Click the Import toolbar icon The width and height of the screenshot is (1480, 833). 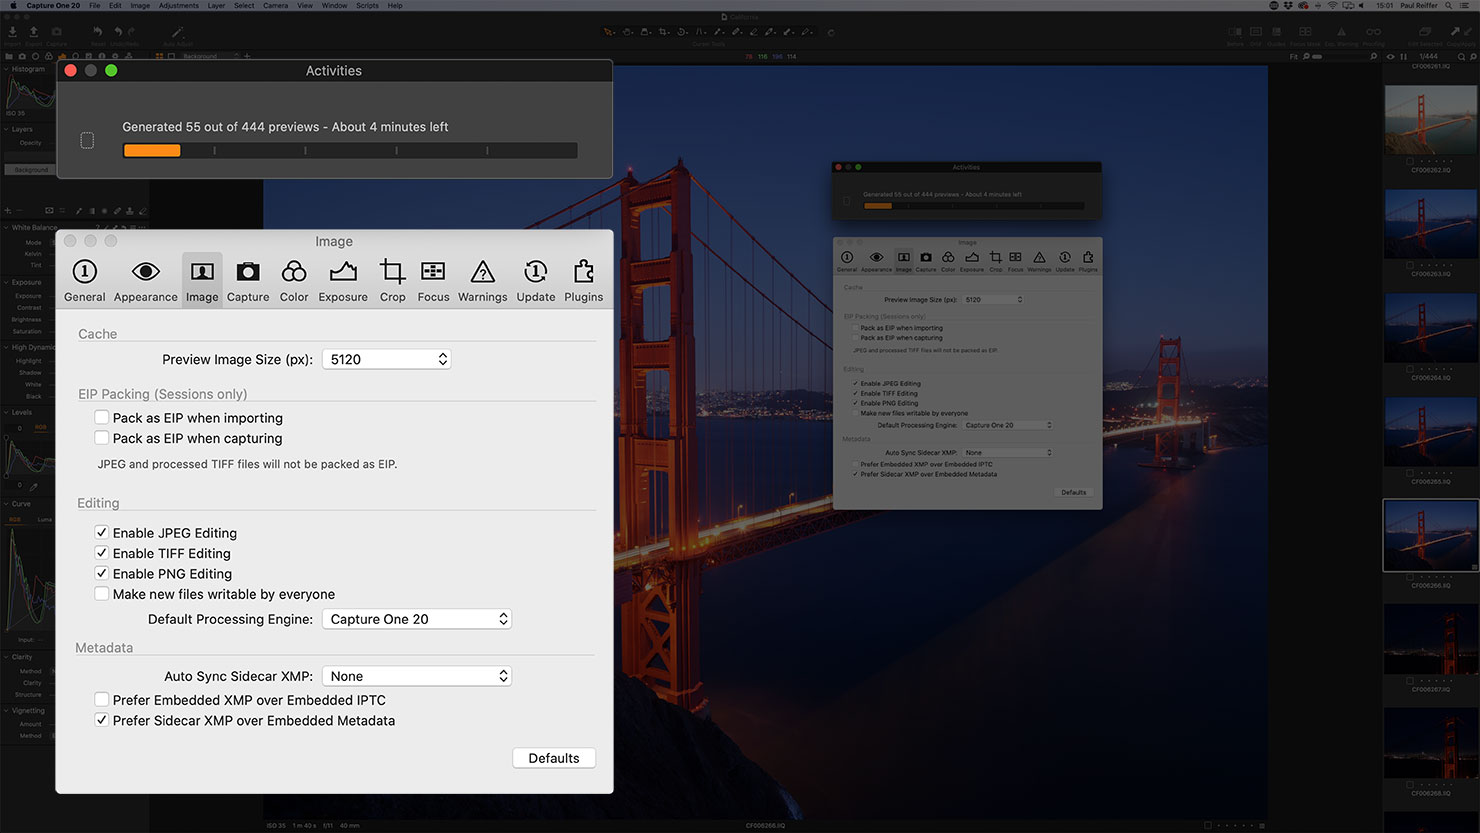click(x=13, y=34)
